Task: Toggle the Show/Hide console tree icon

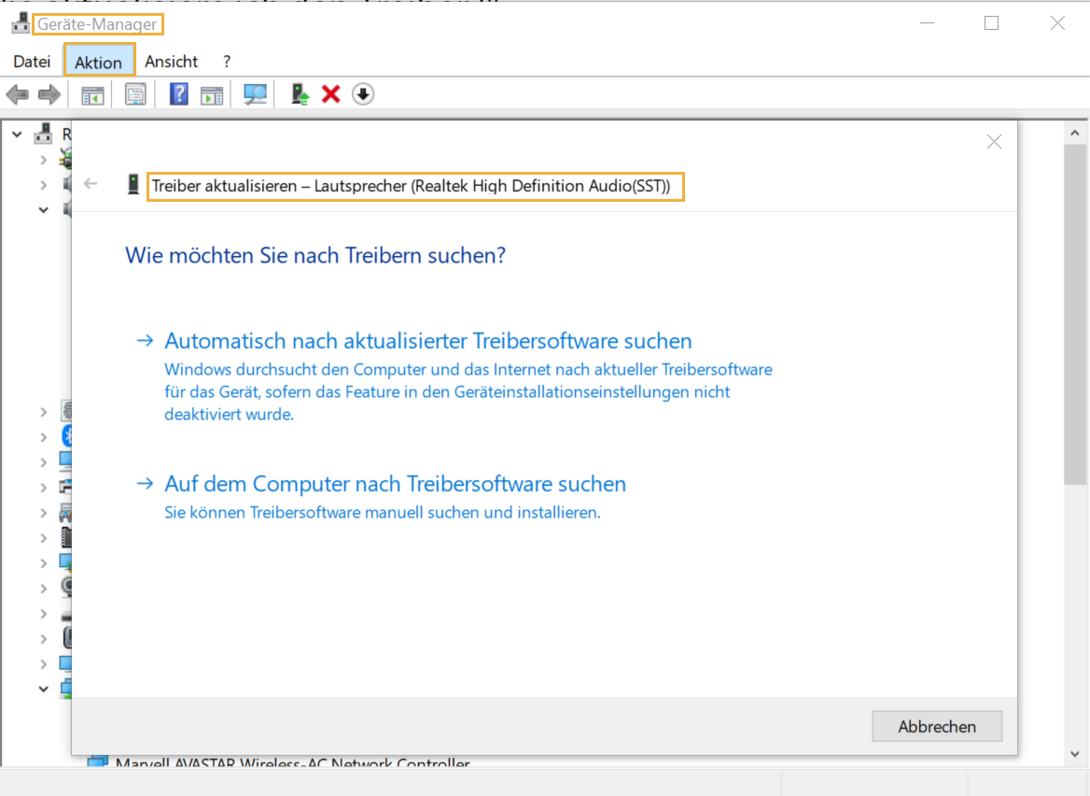Action: point(91,93)
